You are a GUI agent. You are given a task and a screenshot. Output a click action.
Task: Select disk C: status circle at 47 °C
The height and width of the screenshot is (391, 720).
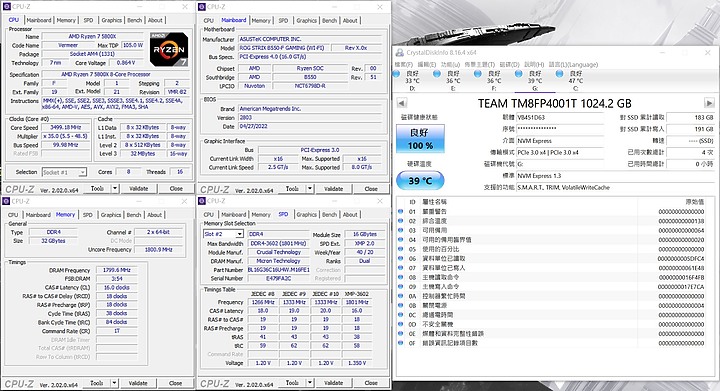pyautogui.click(x=559, y=73)
